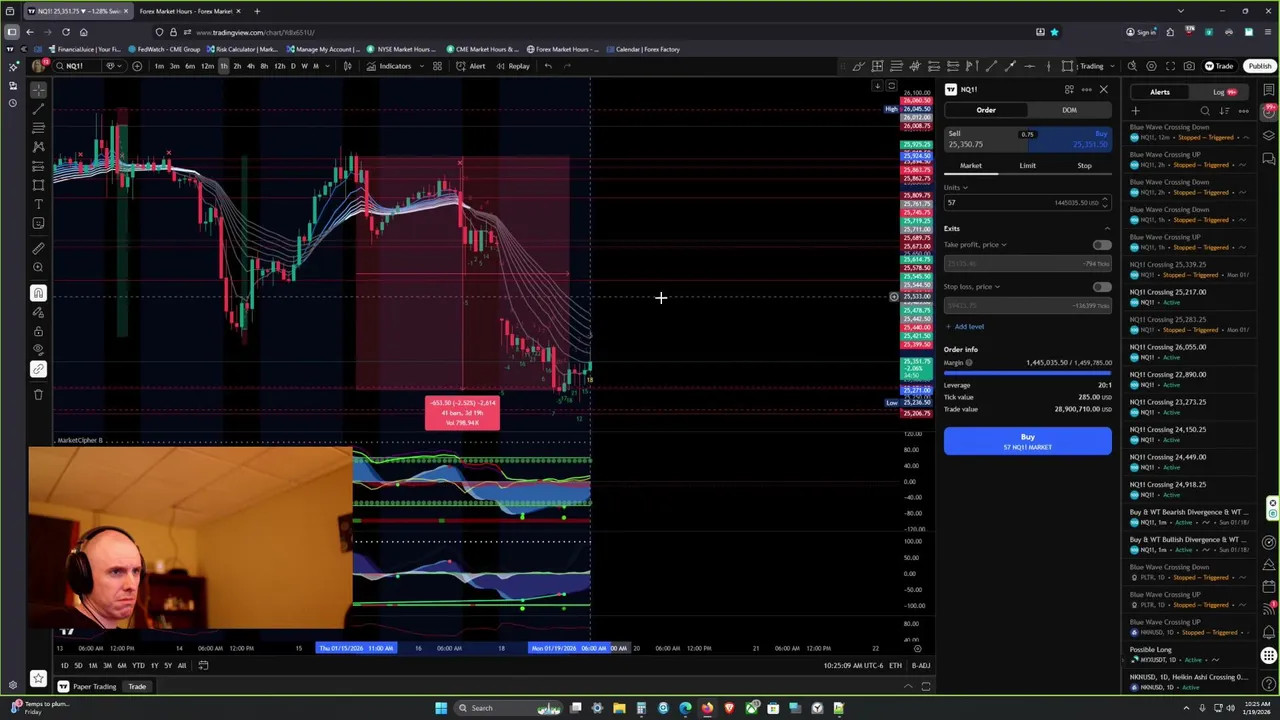The height and width of the screenshot is (720, 1280).
Task: Remove drawings with trash icon
Action: tap(38, 394)
